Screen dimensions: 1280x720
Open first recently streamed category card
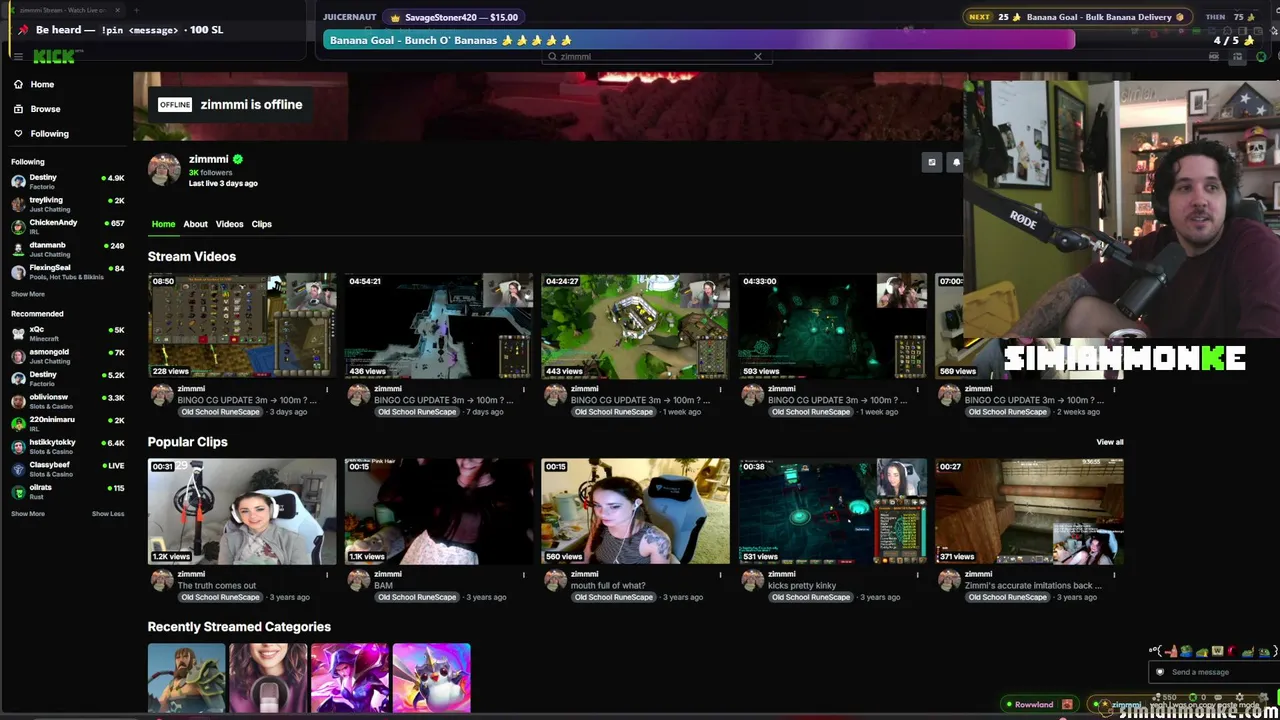[187, 678]
